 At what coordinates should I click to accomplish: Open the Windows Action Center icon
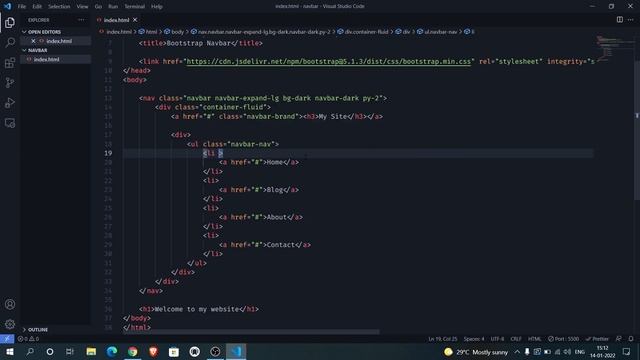click(x=627, y=352)
